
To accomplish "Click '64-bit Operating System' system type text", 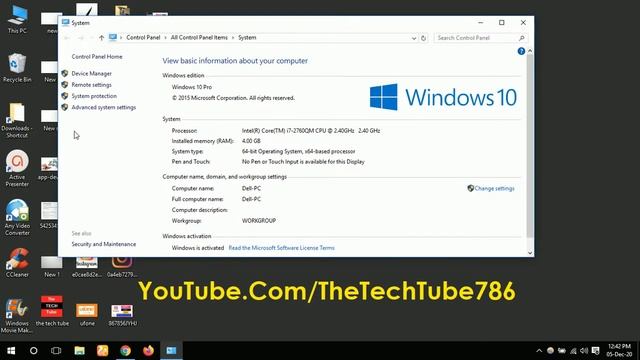I will pos(298,151).
